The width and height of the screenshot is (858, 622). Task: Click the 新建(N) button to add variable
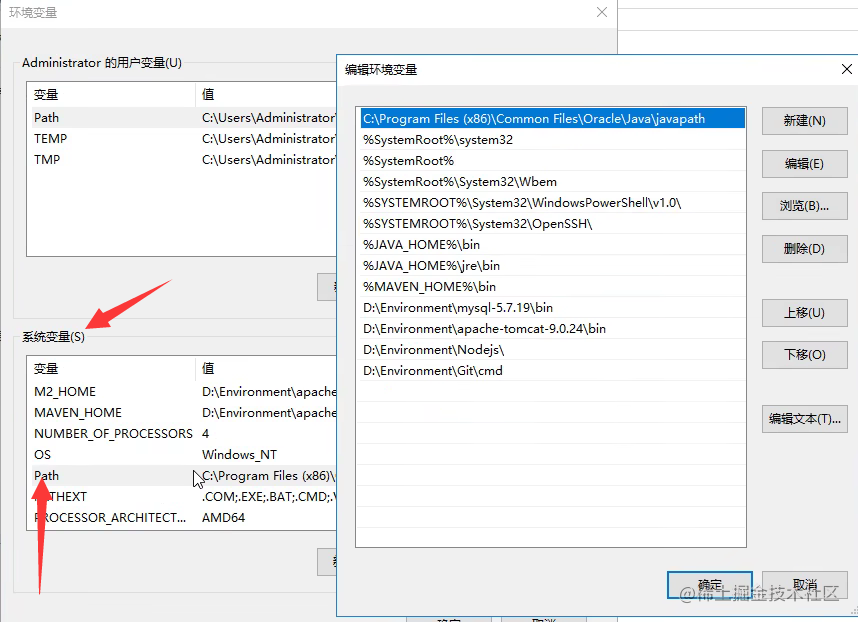[804, 120]
